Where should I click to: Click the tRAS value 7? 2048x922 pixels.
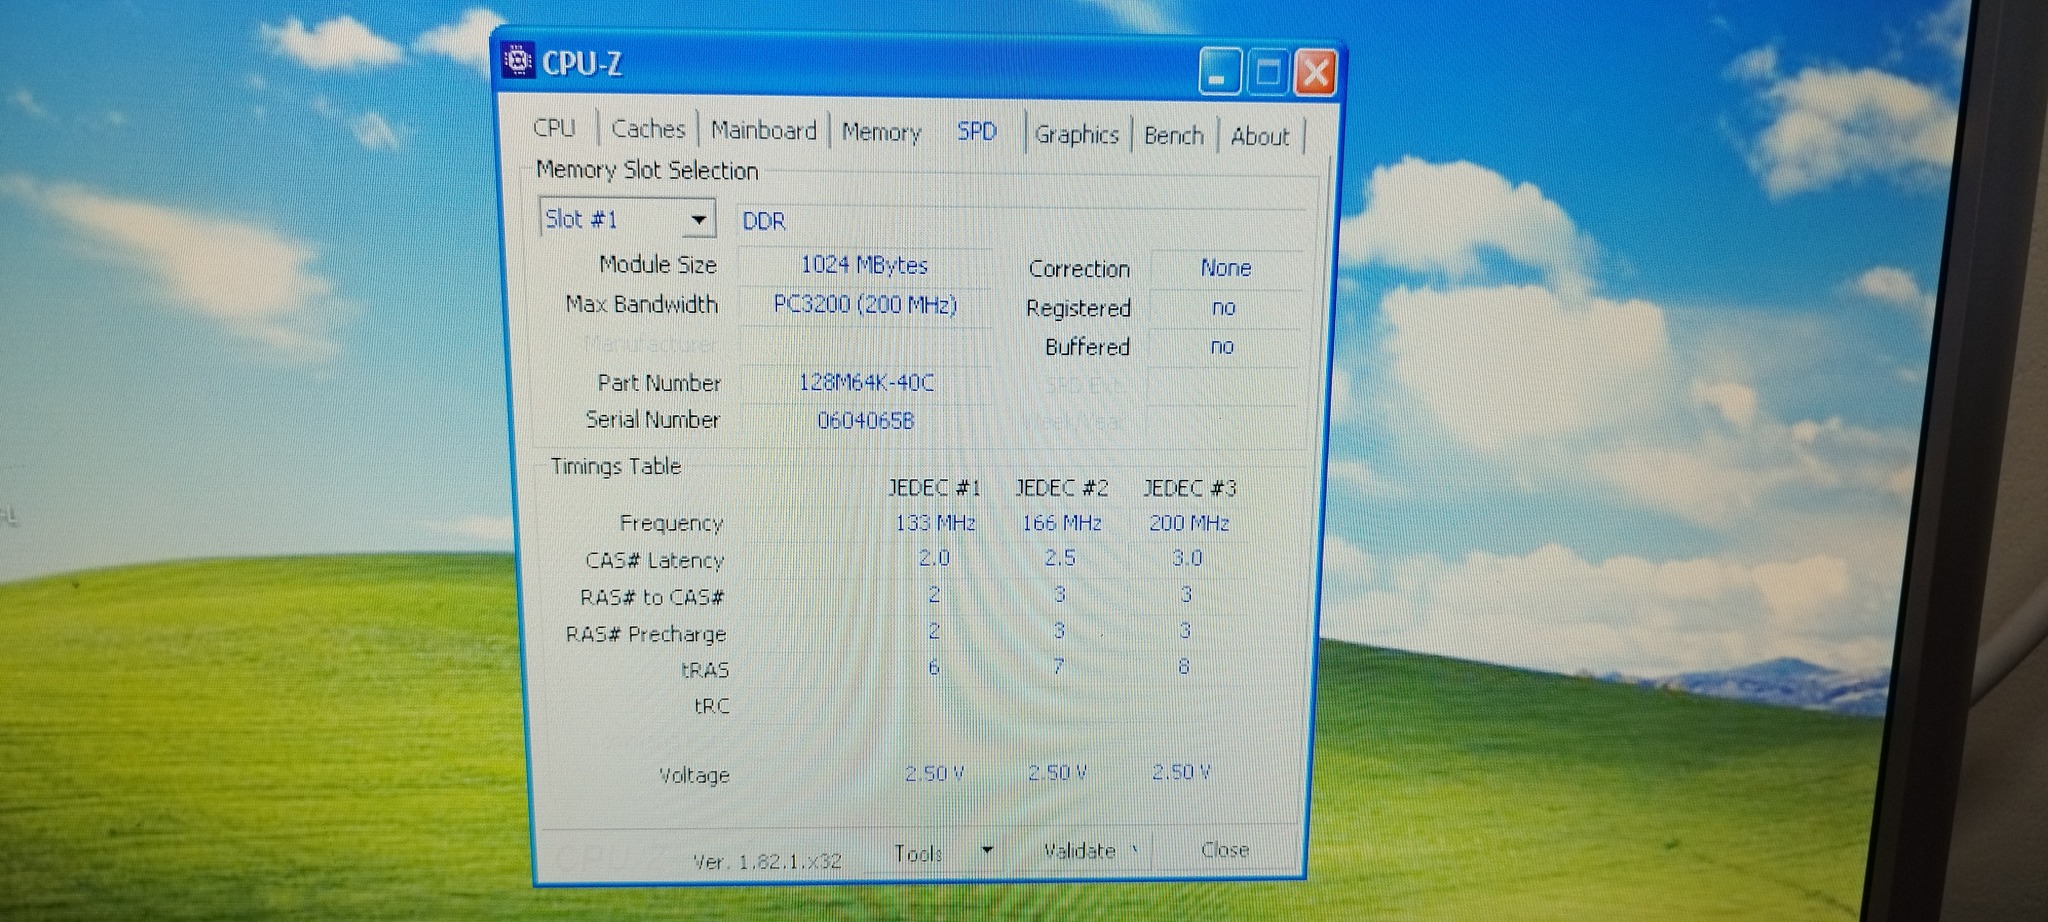tap(1058, 666)
